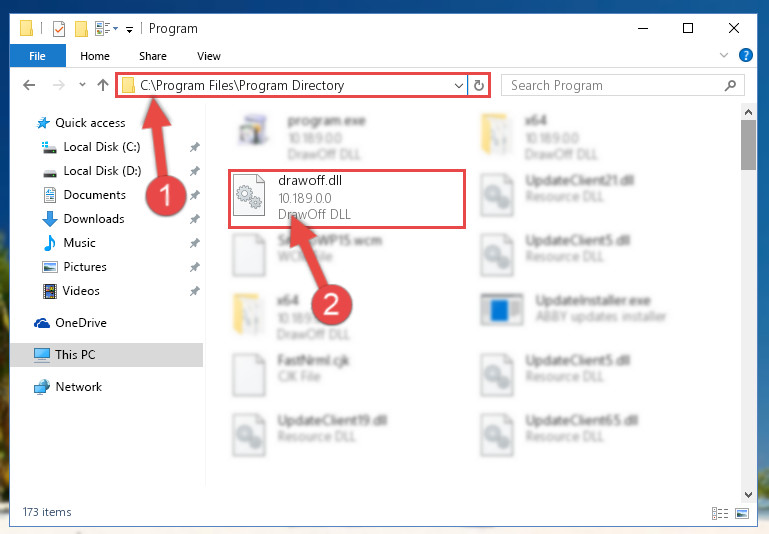This screenshot has width=769, height=534.
Task: Toggle the pin next to Downloads
Action: tap(195, 219)
